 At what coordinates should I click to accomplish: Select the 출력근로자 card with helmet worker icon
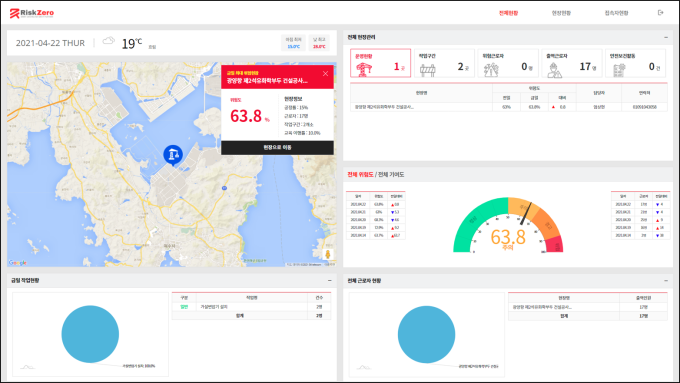pos(572,63)
